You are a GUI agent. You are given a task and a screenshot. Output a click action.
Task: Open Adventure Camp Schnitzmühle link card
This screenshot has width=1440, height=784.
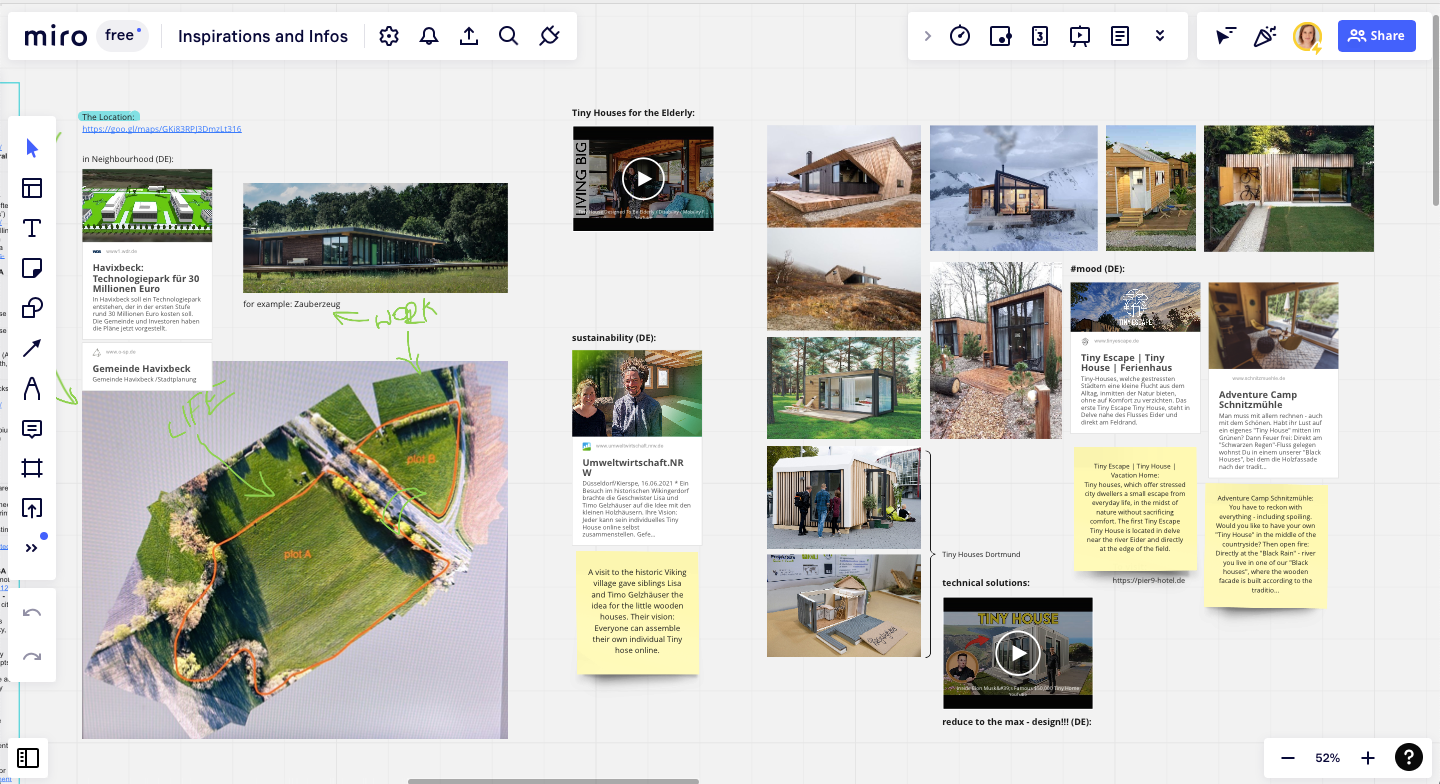(1273, 378)
